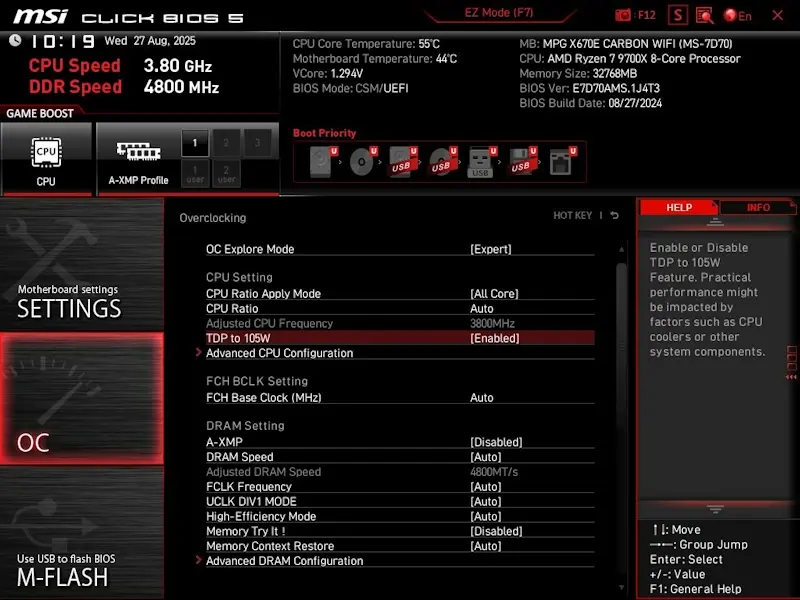
Task: Change language via the En globe icon
Action: 738,16
